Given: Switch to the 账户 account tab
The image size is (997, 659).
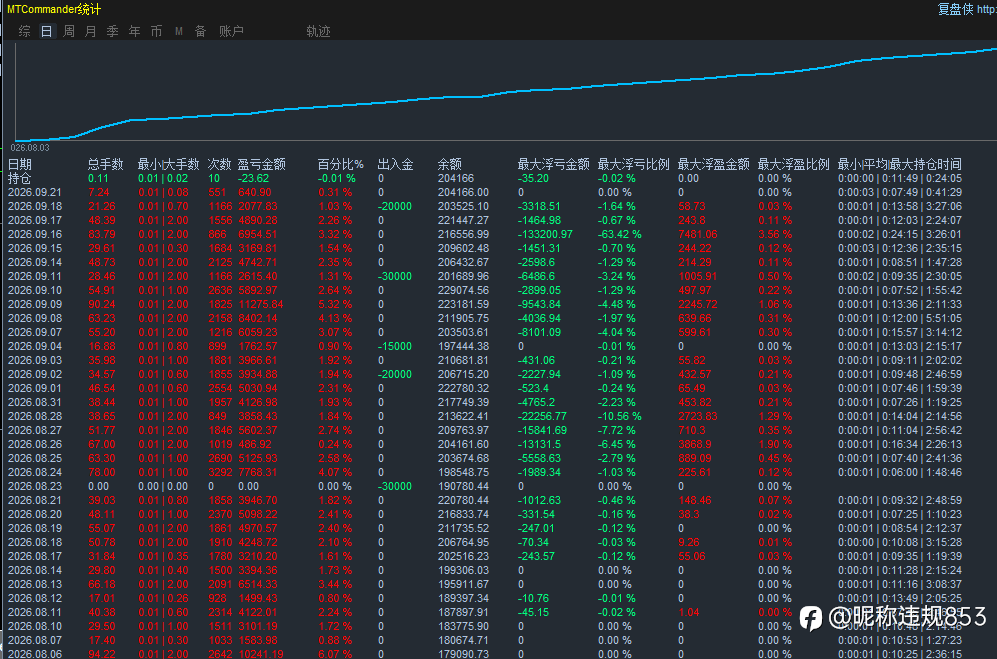Looking at the screenshot, I should [x=231, y=31].
